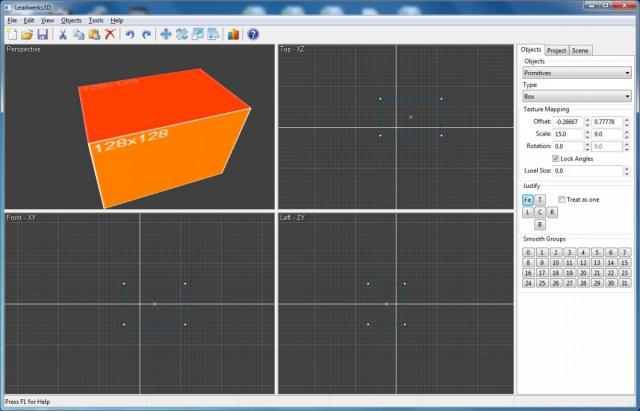
Task: Open the Primitives objects dropdown
Action: click(577, 72)
